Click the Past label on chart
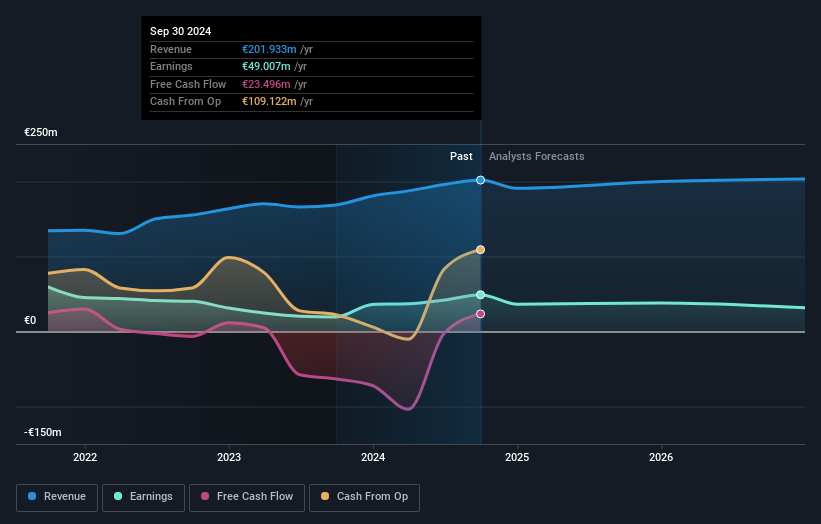 pos(461,157)
